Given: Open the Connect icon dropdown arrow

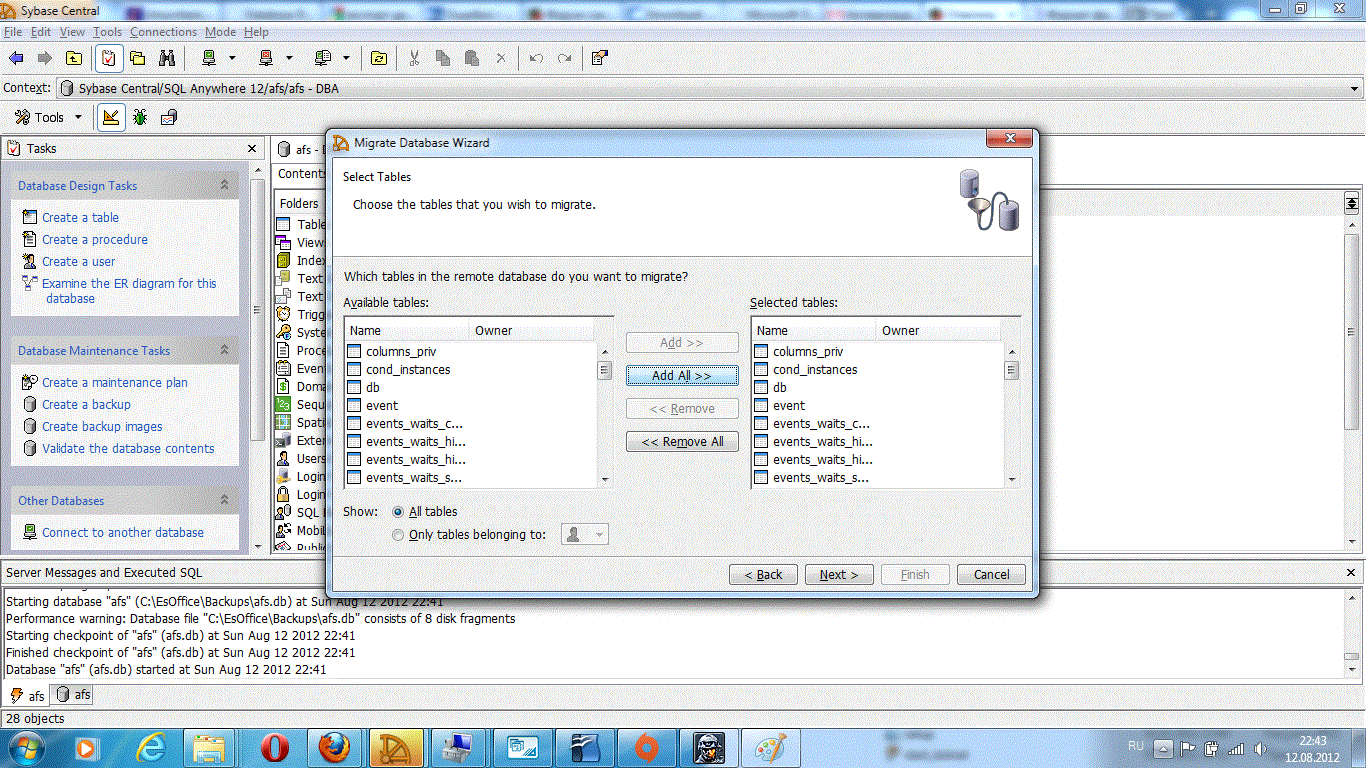Looking at the screenshot, I should [232, 58].
